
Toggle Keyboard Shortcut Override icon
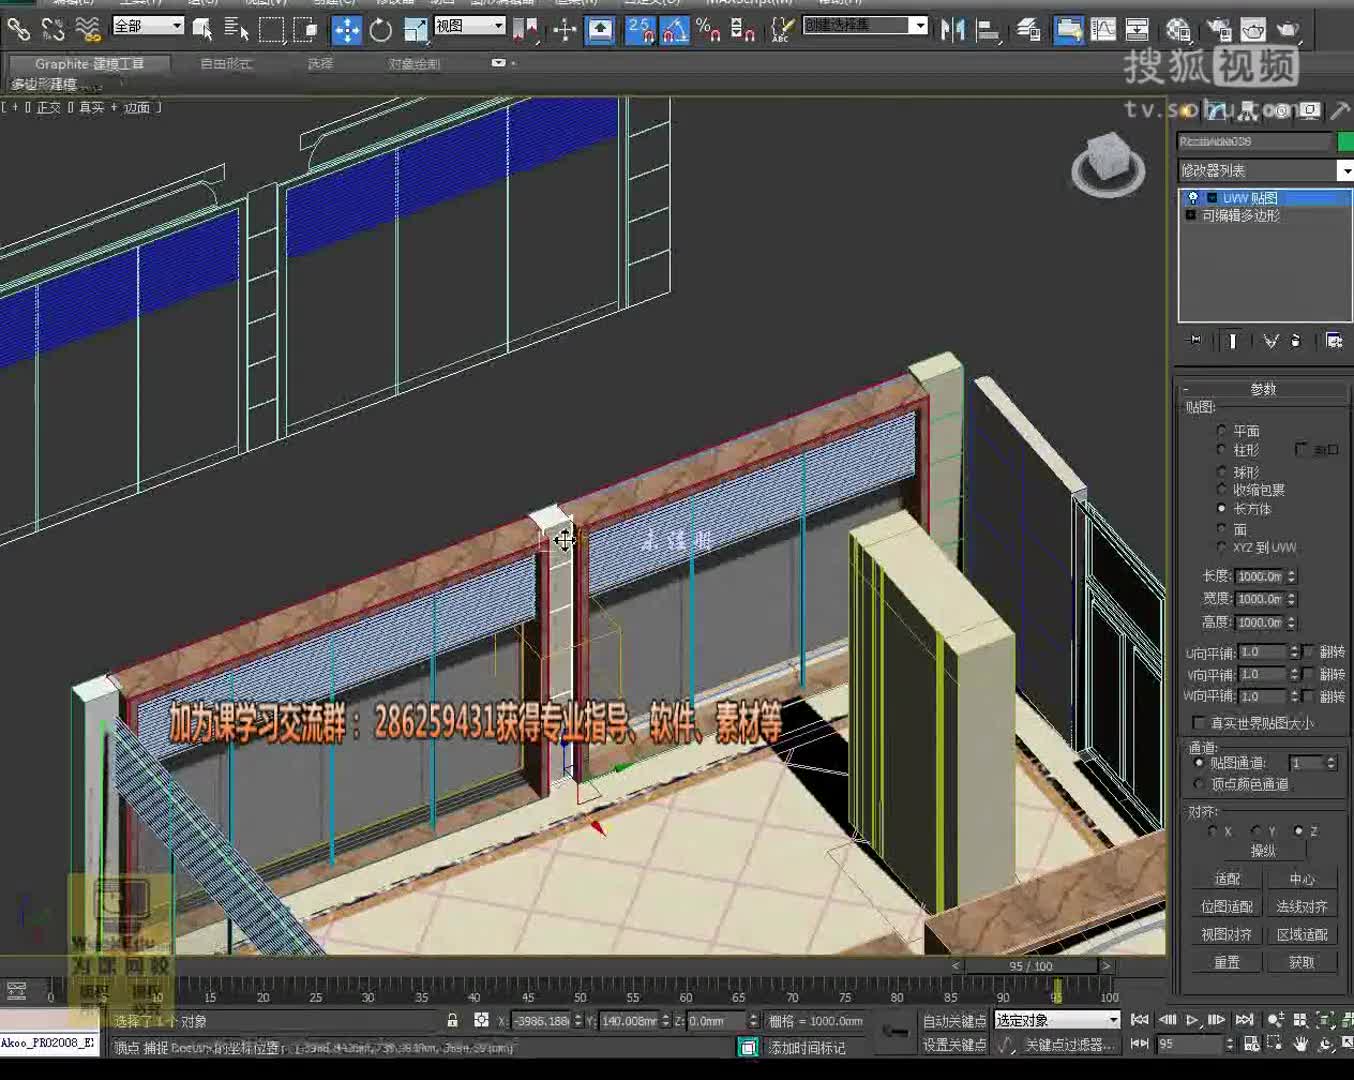(600, 29)
